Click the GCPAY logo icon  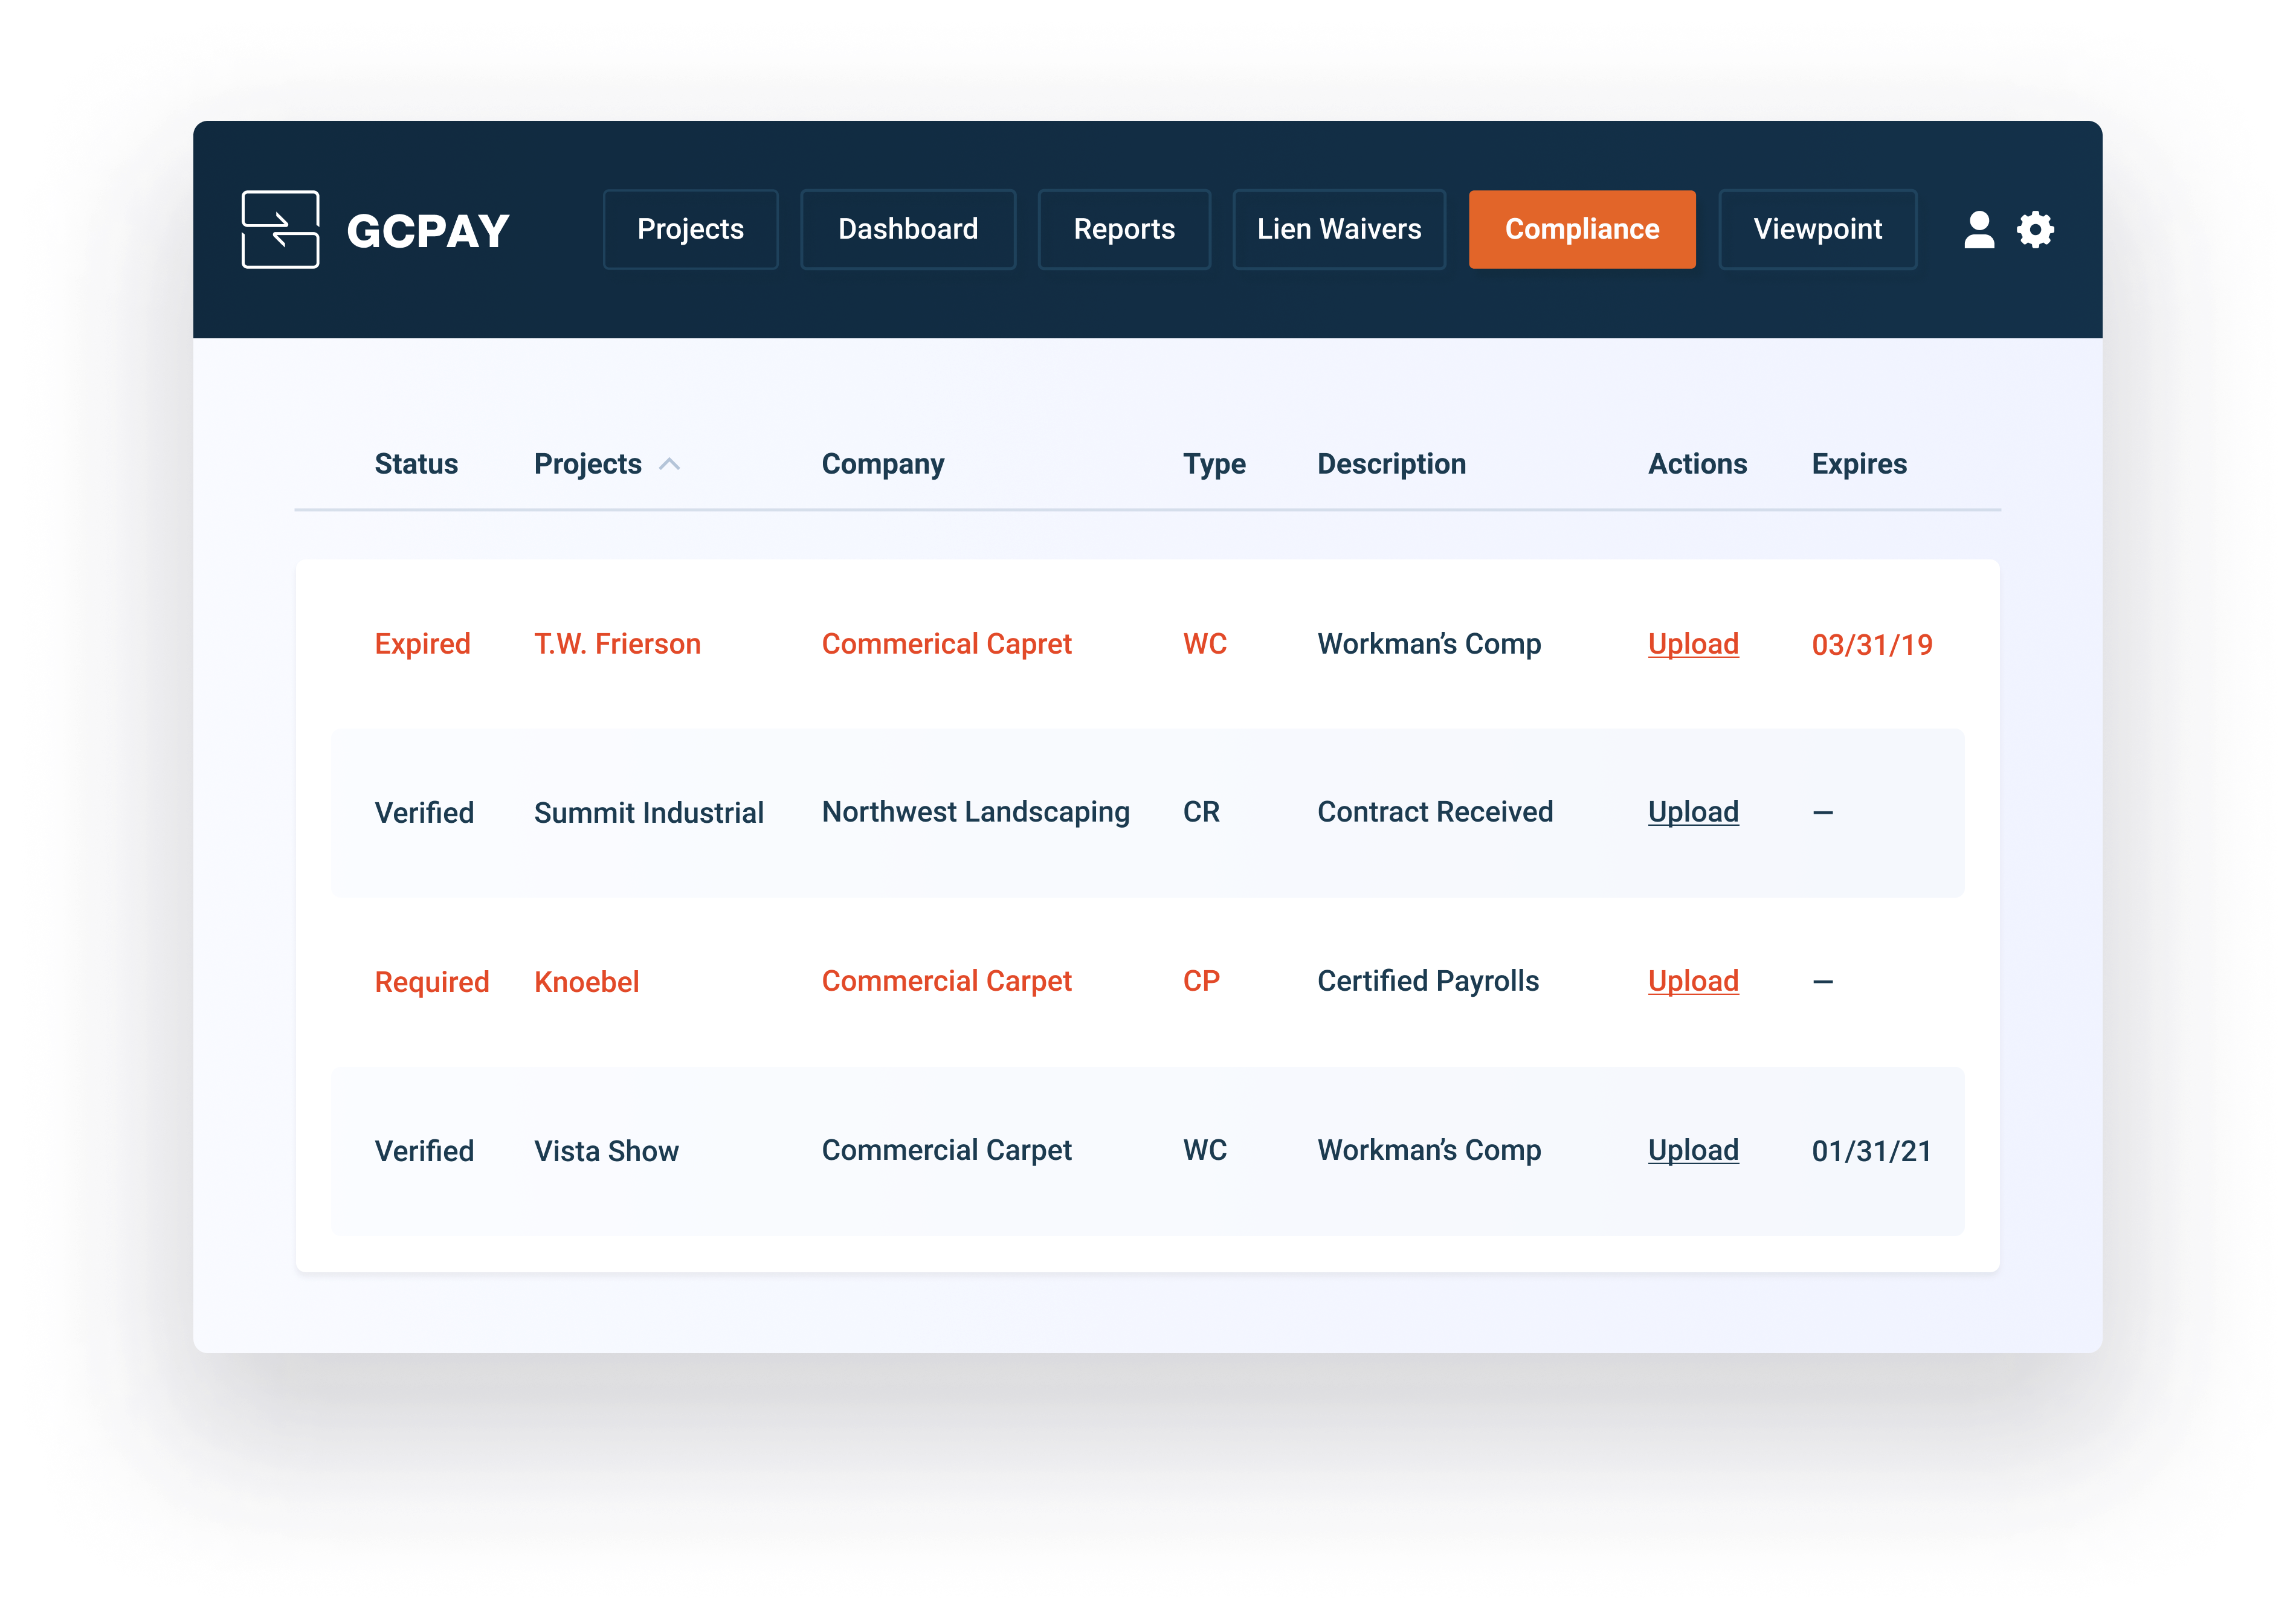pos(280,230)
